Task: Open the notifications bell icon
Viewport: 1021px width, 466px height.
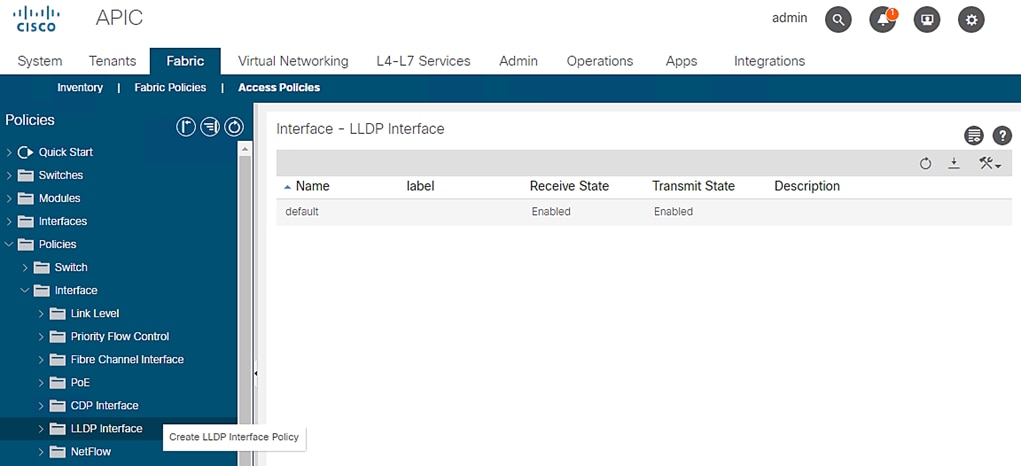Action: [x=883, y=19]
